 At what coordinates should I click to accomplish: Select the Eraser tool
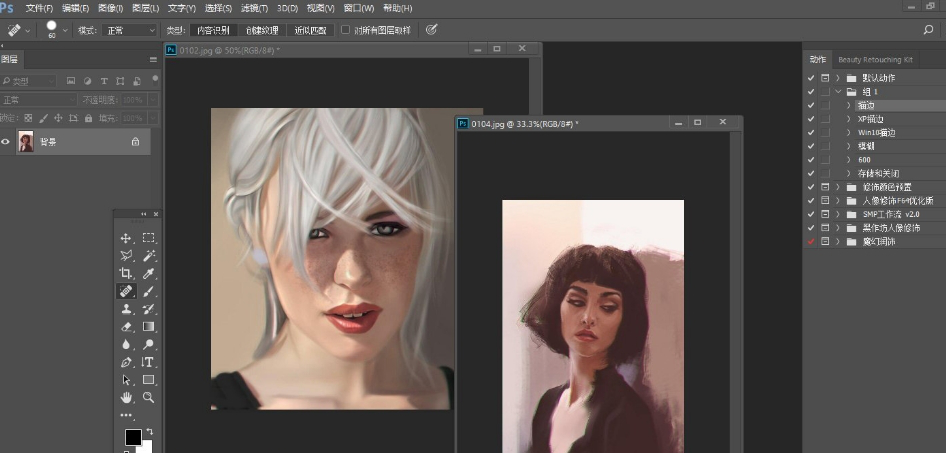tap(126, 327)
